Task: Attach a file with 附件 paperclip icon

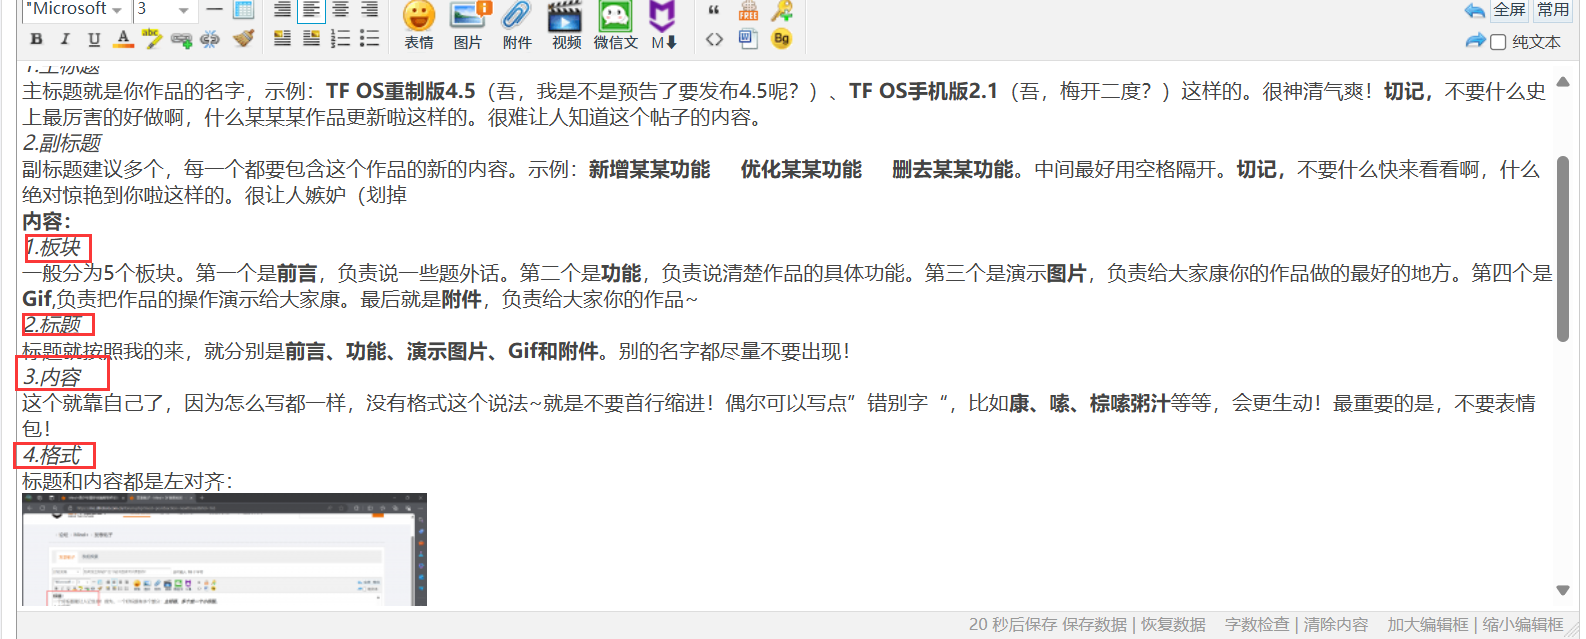Action: click(x=517, y=25)
